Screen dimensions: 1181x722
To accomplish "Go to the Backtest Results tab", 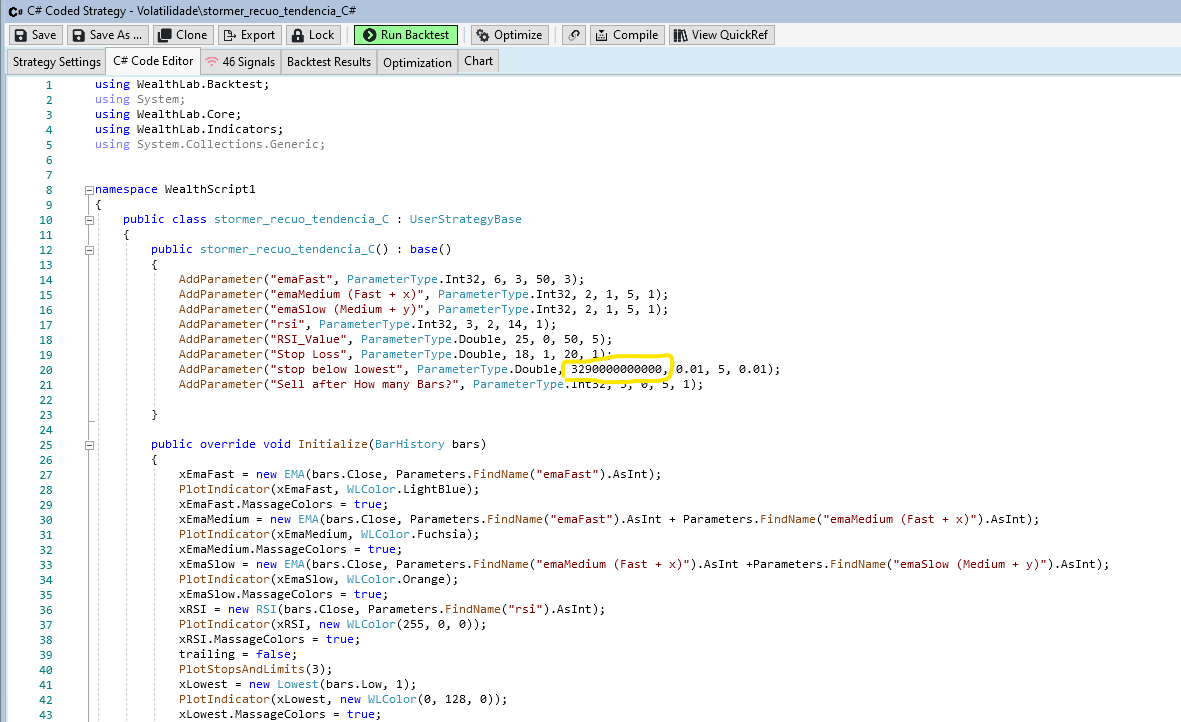I will tap(329, 62).
